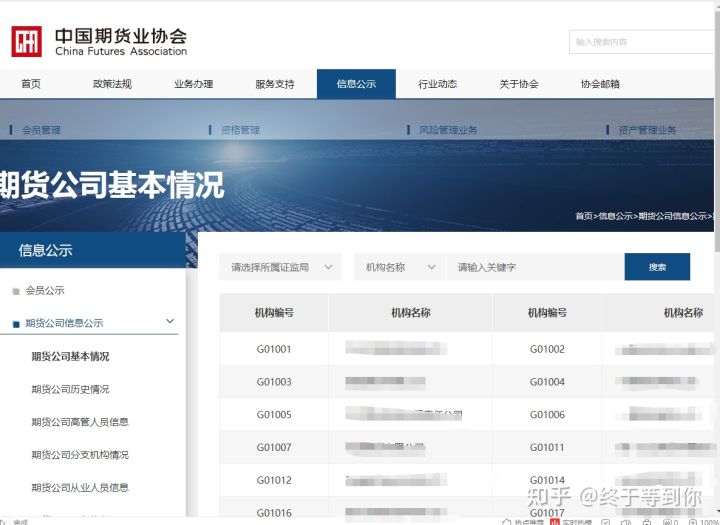
Task: Open the 业务办理 navigation tab
Action: tap(193, 84)
